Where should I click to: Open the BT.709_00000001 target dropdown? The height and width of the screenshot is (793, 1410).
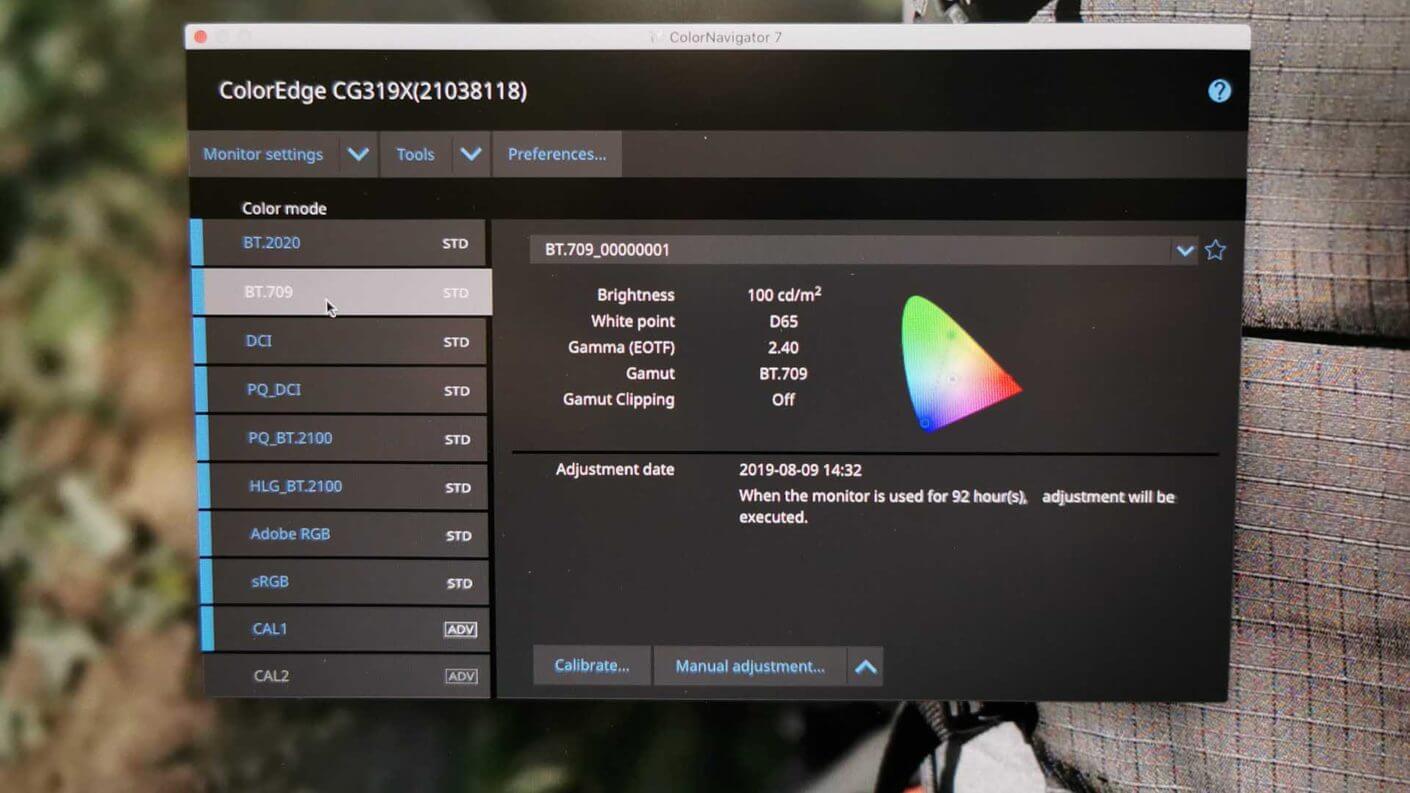click(x=1185, y=250)
